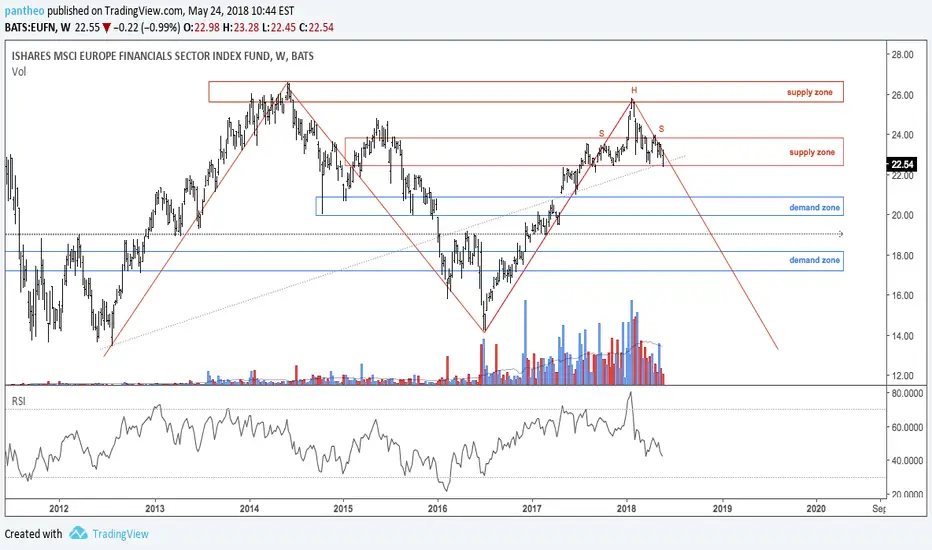
Task: Click the 2014 time axis label
Action: click(x=249, y=508)
